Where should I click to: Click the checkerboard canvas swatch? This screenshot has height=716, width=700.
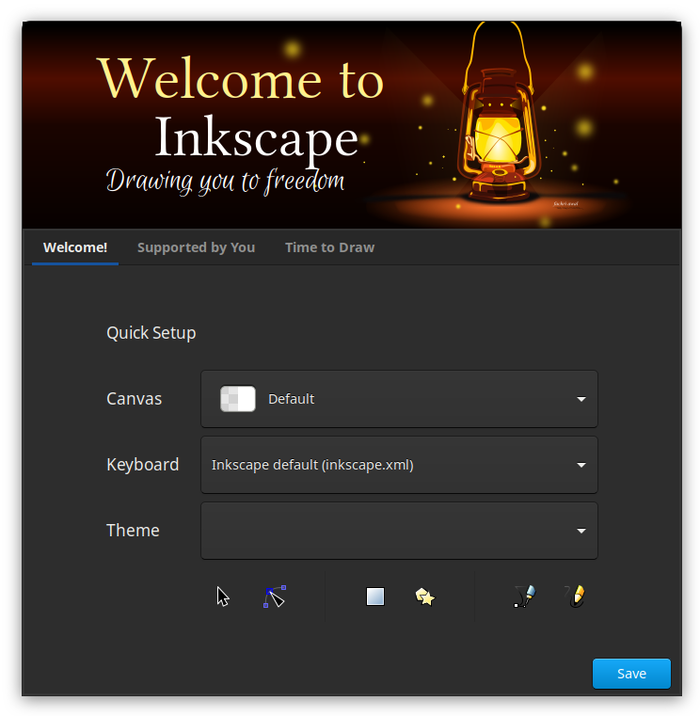[x=238, y=399]
